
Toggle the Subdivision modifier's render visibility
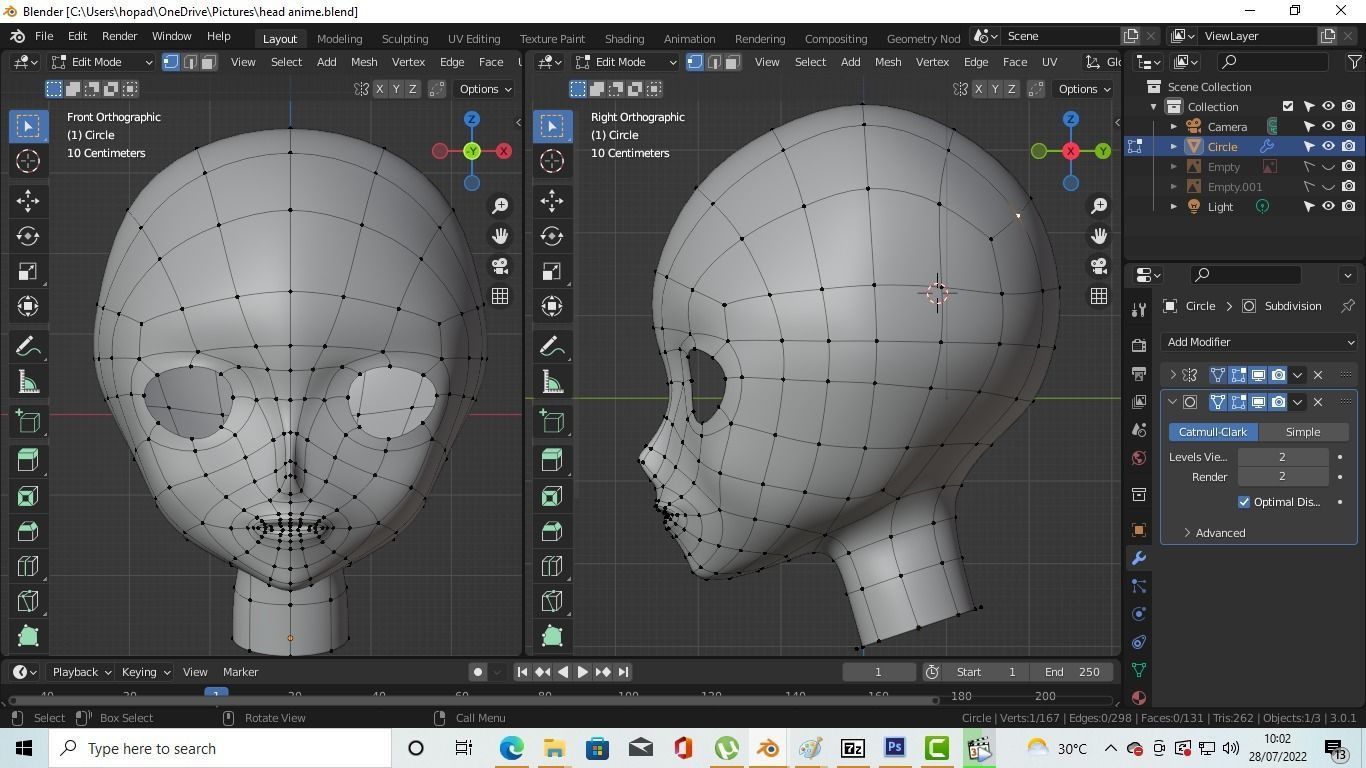1278,401
